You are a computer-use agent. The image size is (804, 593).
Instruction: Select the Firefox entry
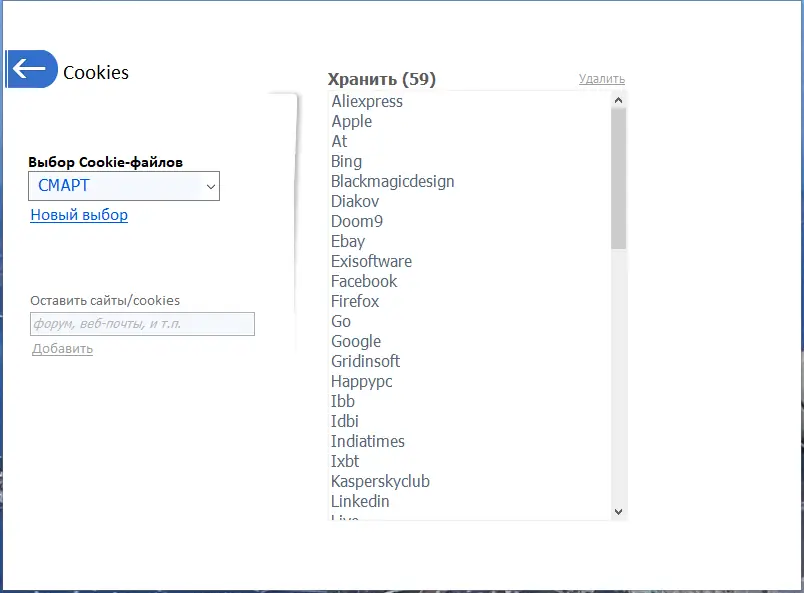point(355,302)
